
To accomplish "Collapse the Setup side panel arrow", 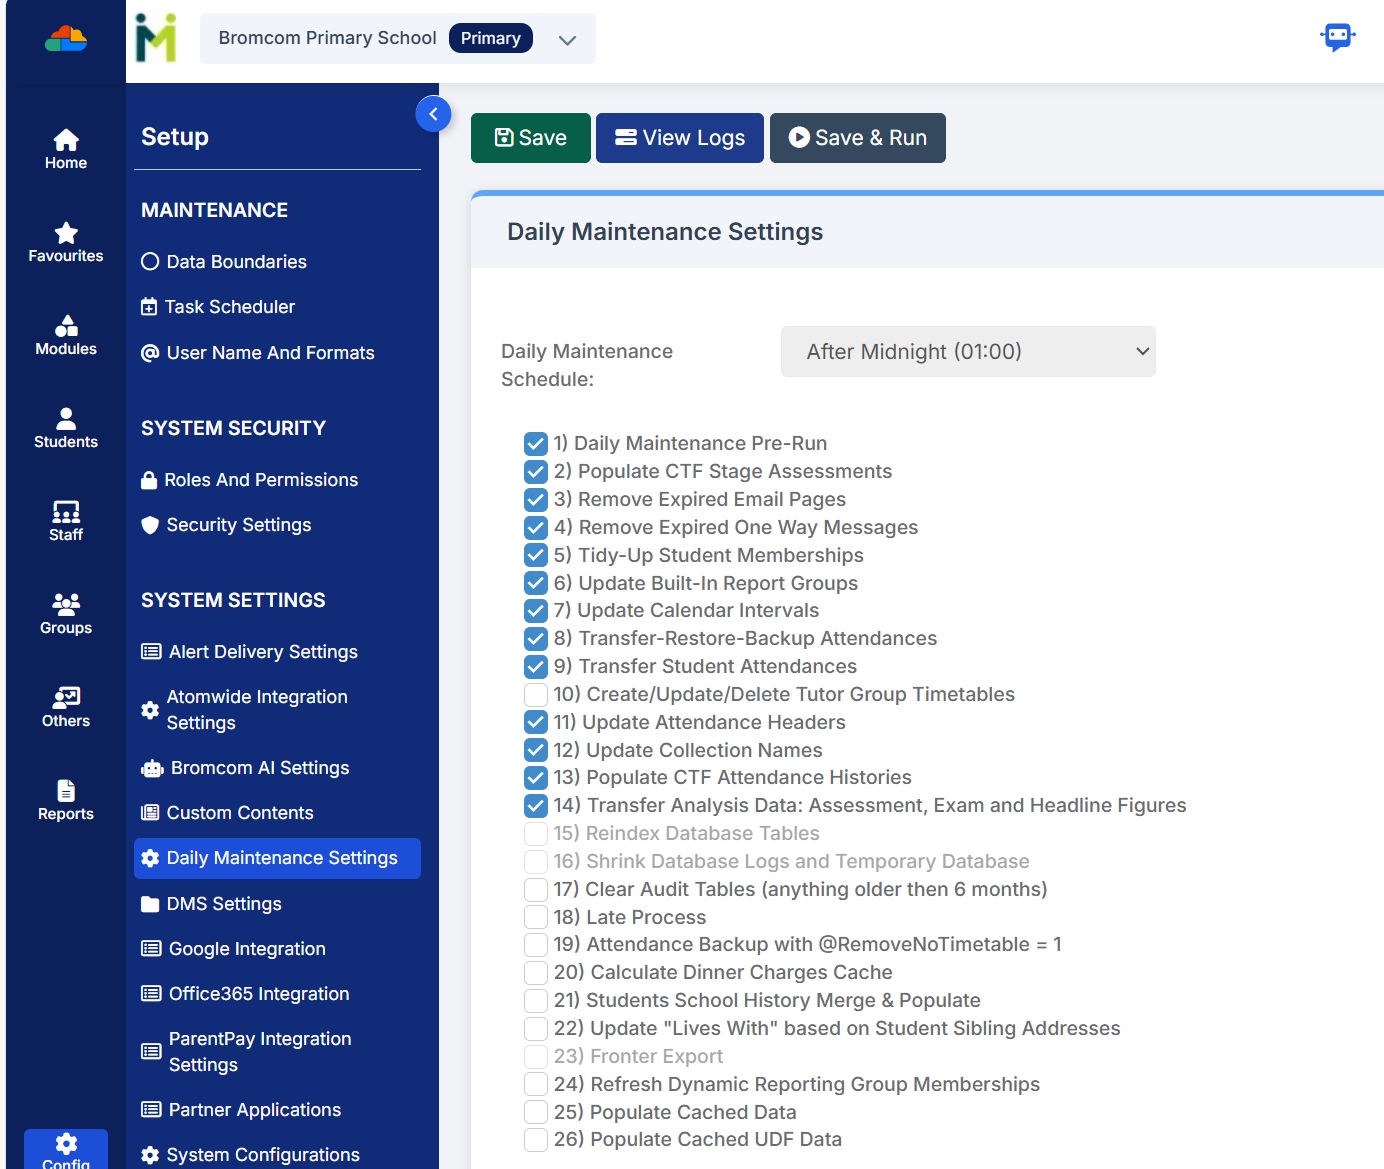I will [433, 114].
